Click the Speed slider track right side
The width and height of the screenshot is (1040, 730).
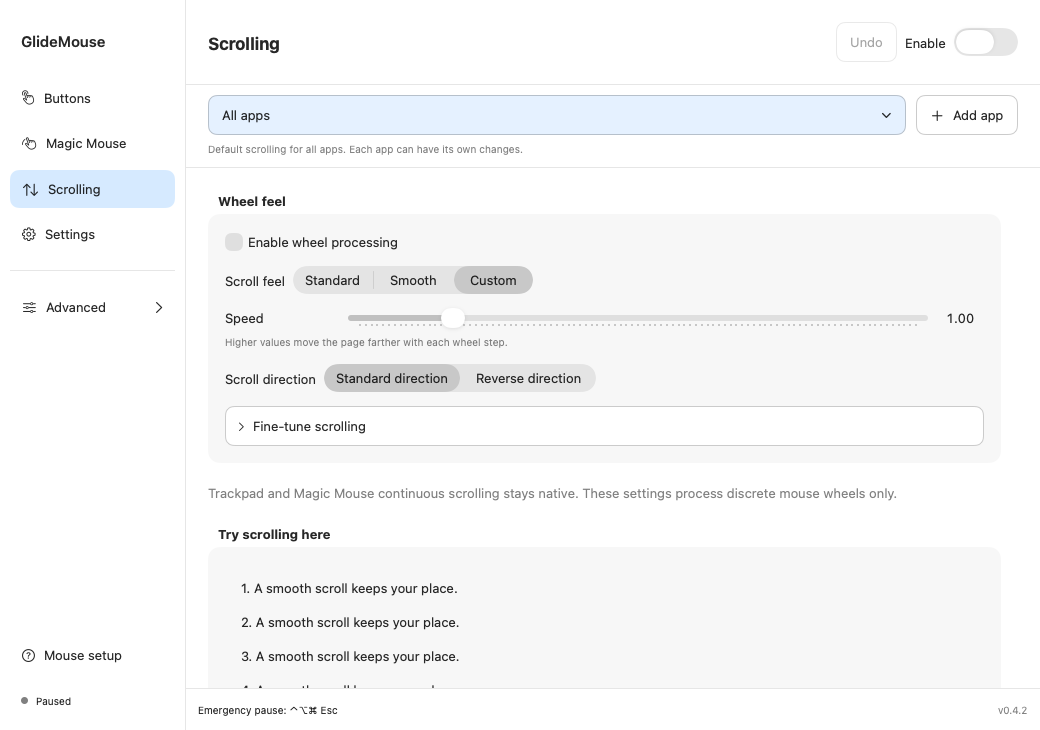[696, 318]
